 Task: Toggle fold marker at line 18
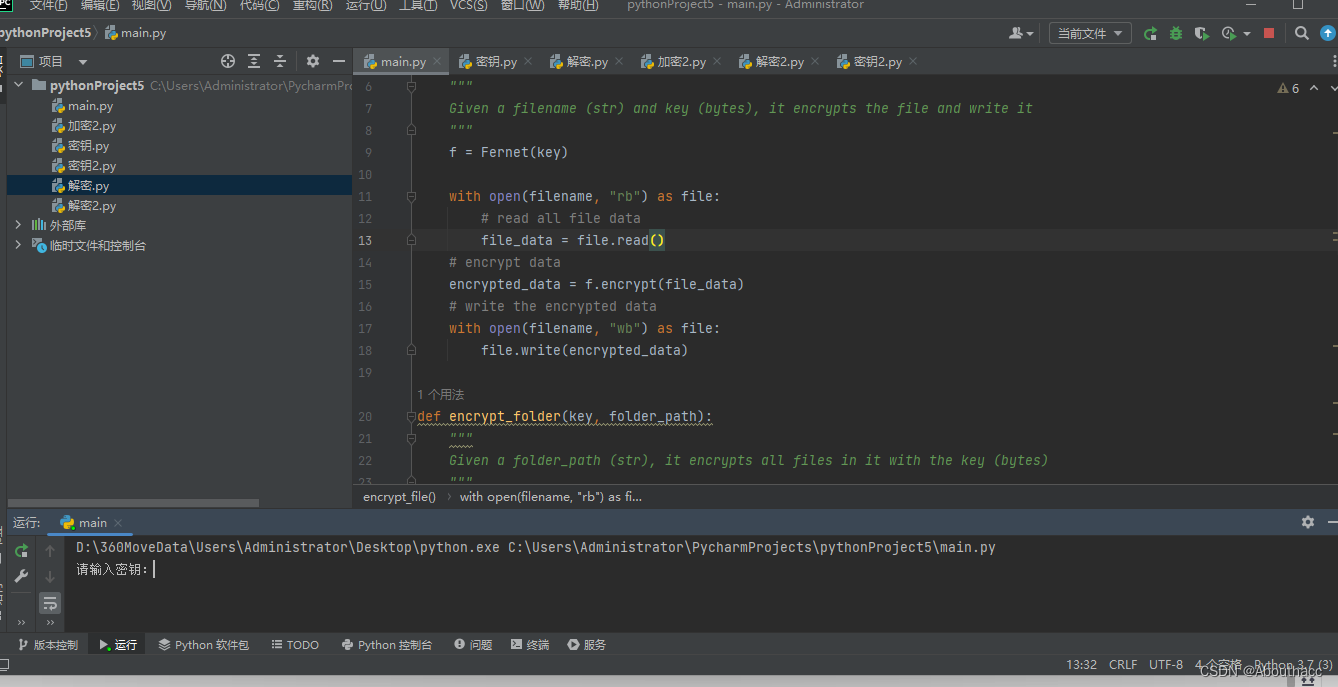[x=411, y=351]
